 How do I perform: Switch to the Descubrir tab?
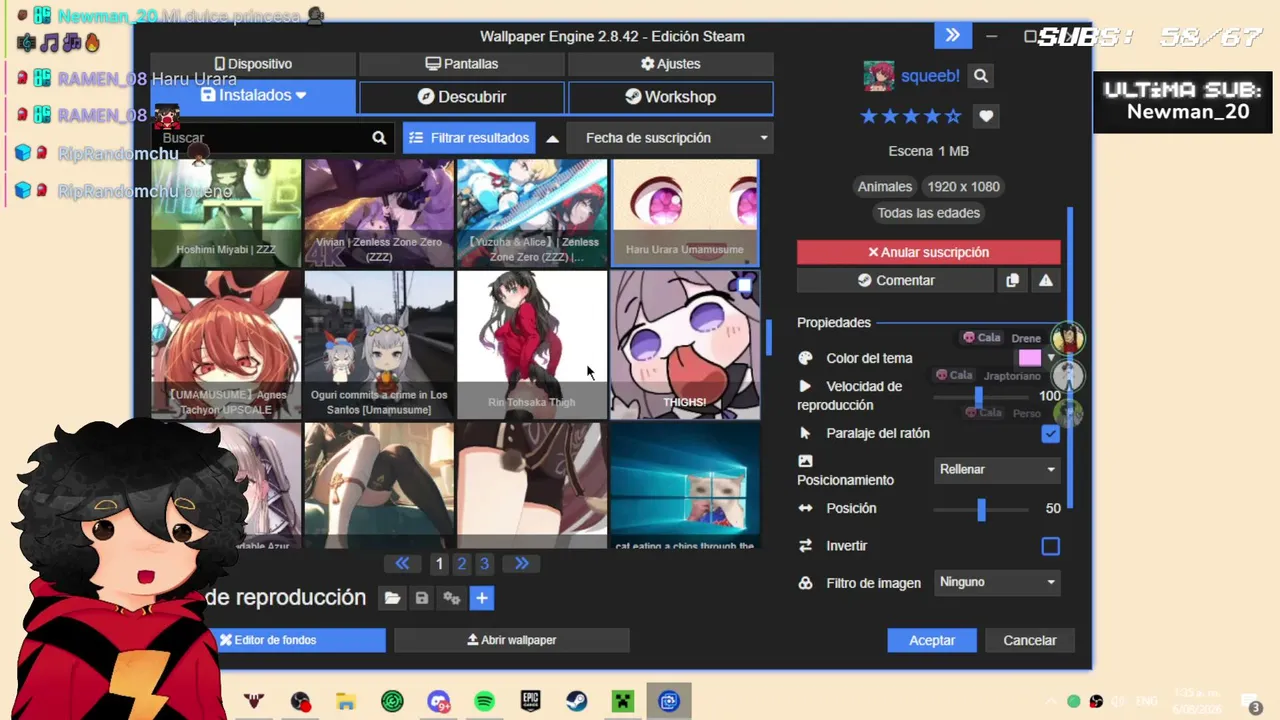(x=462, y=97)
